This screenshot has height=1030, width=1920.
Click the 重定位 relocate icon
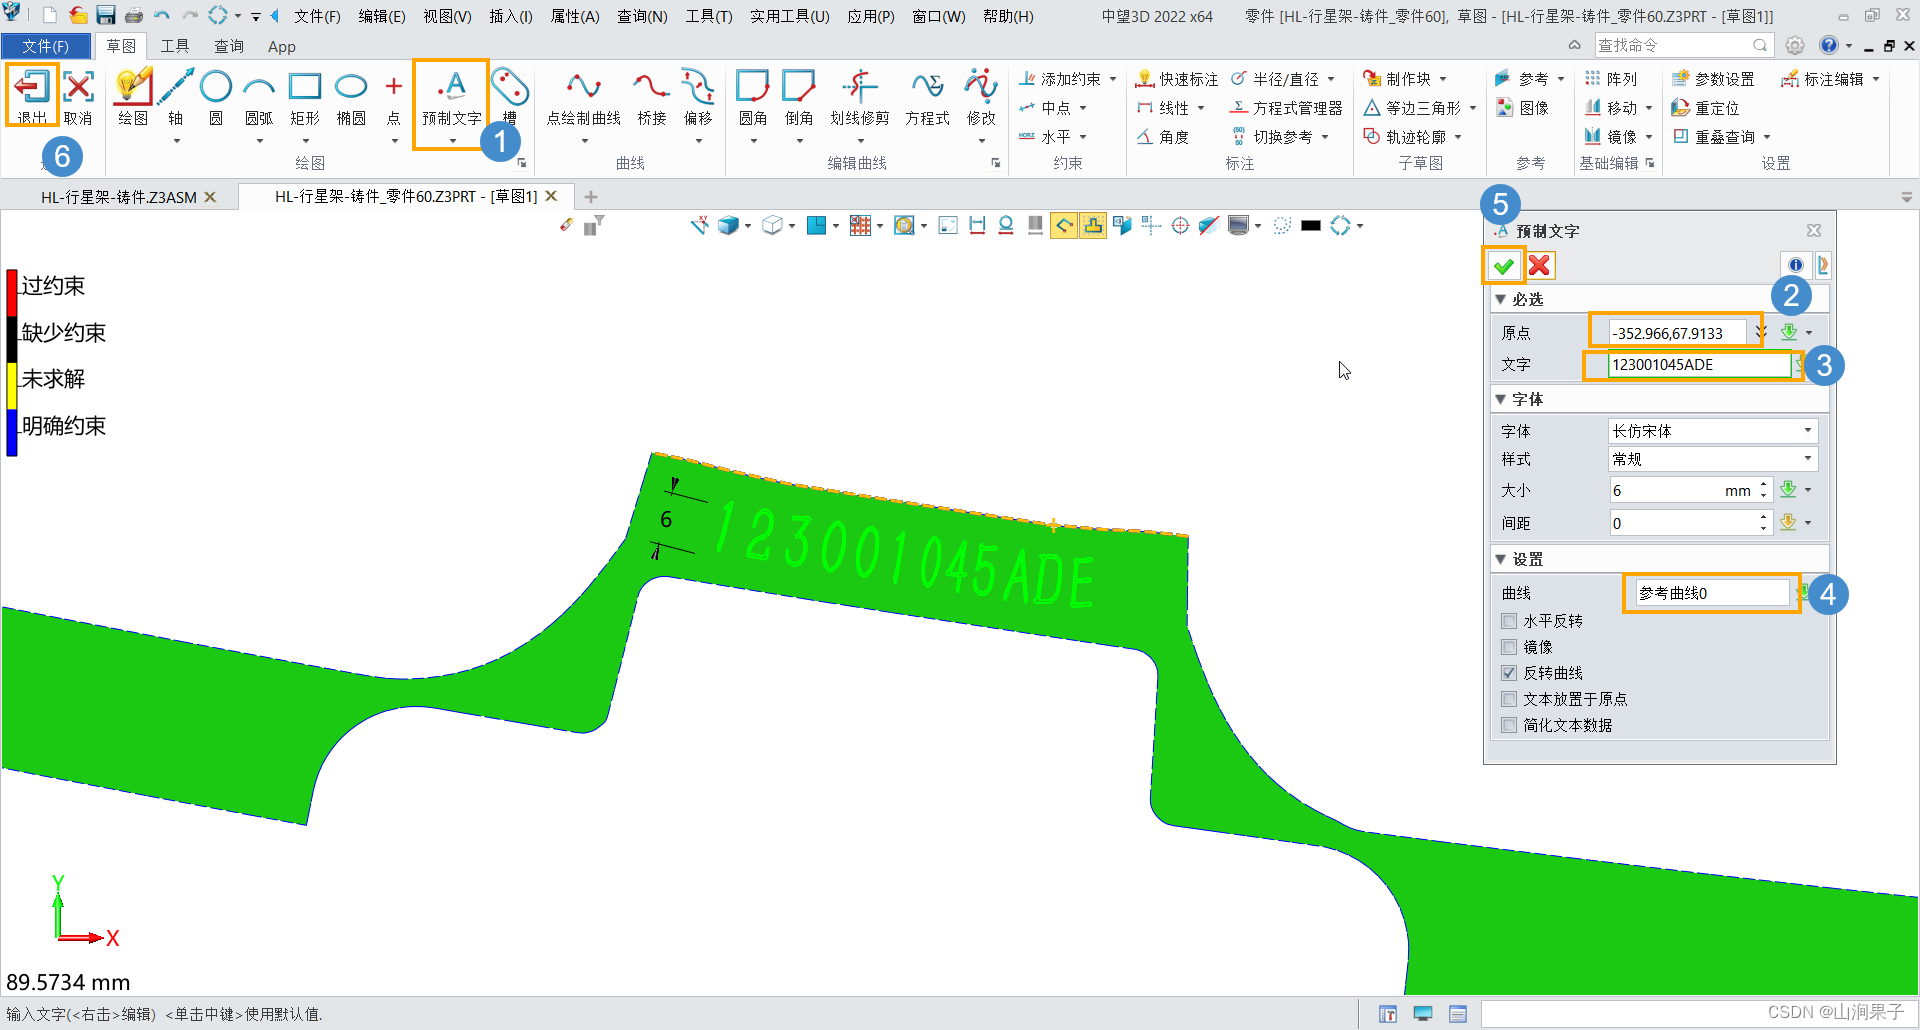click(1681, 108)
